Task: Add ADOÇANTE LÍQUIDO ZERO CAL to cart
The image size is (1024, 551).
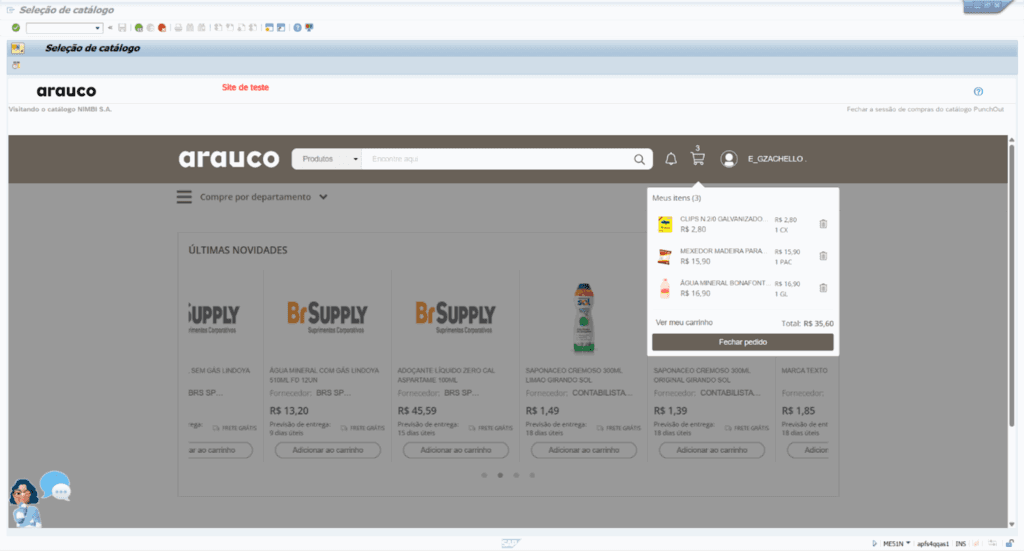Action: (456, 450)
